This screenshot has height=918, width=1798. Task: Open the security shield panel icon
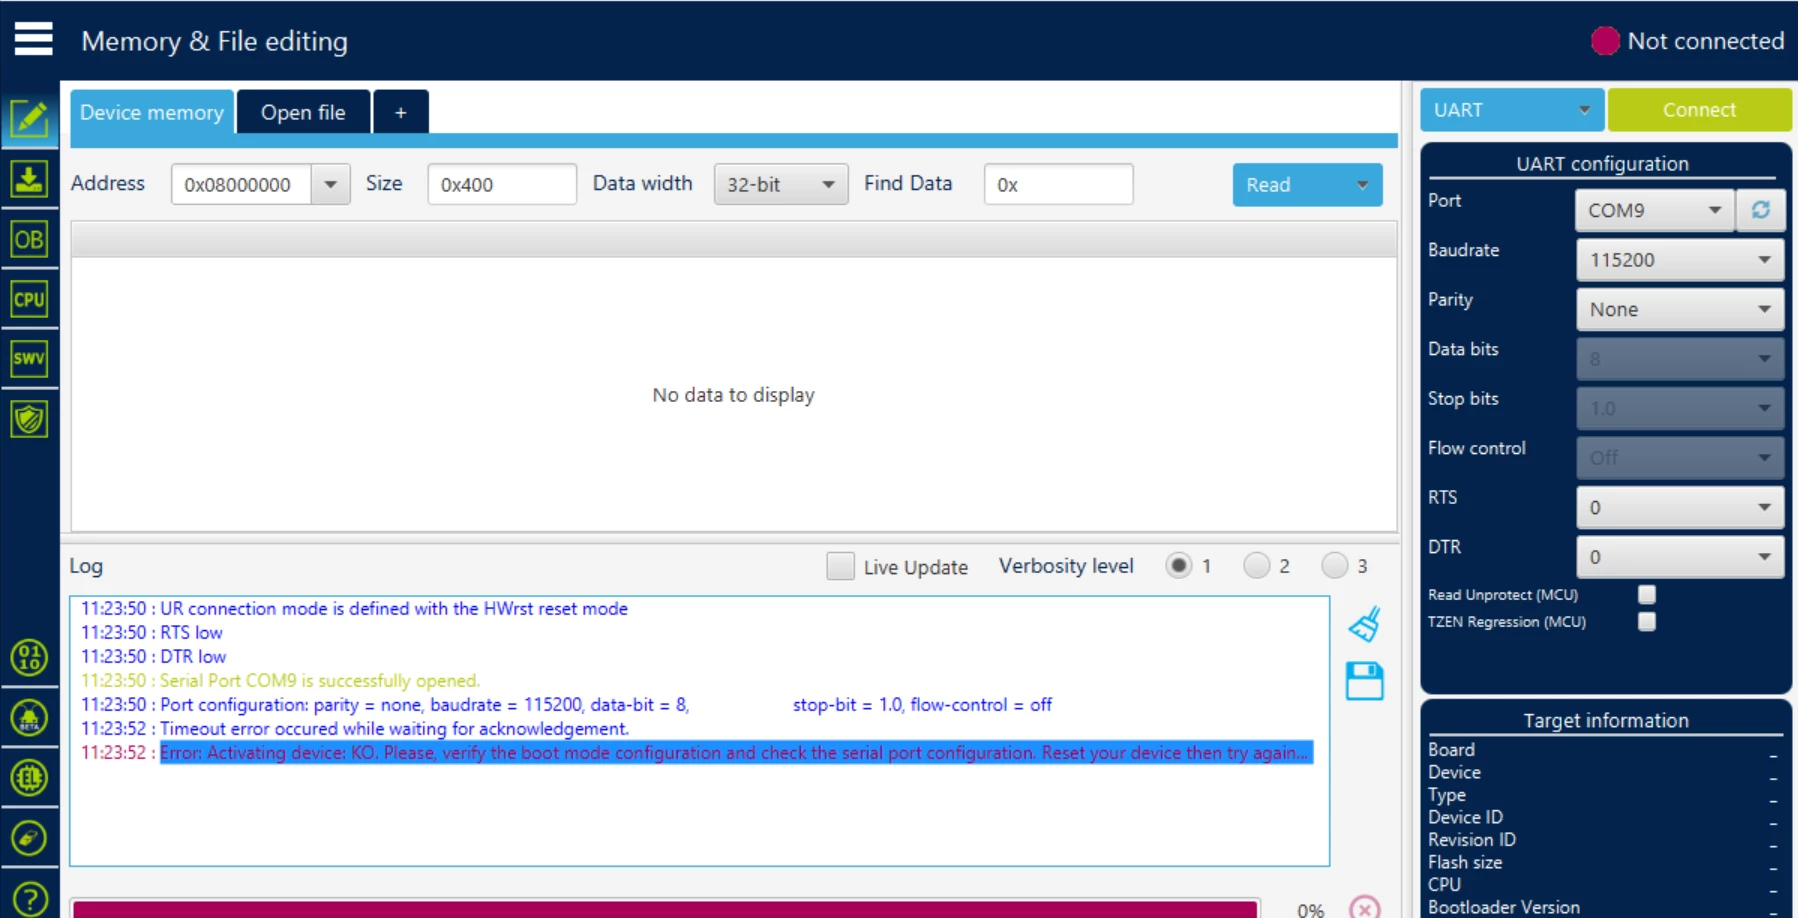[29, 419]
